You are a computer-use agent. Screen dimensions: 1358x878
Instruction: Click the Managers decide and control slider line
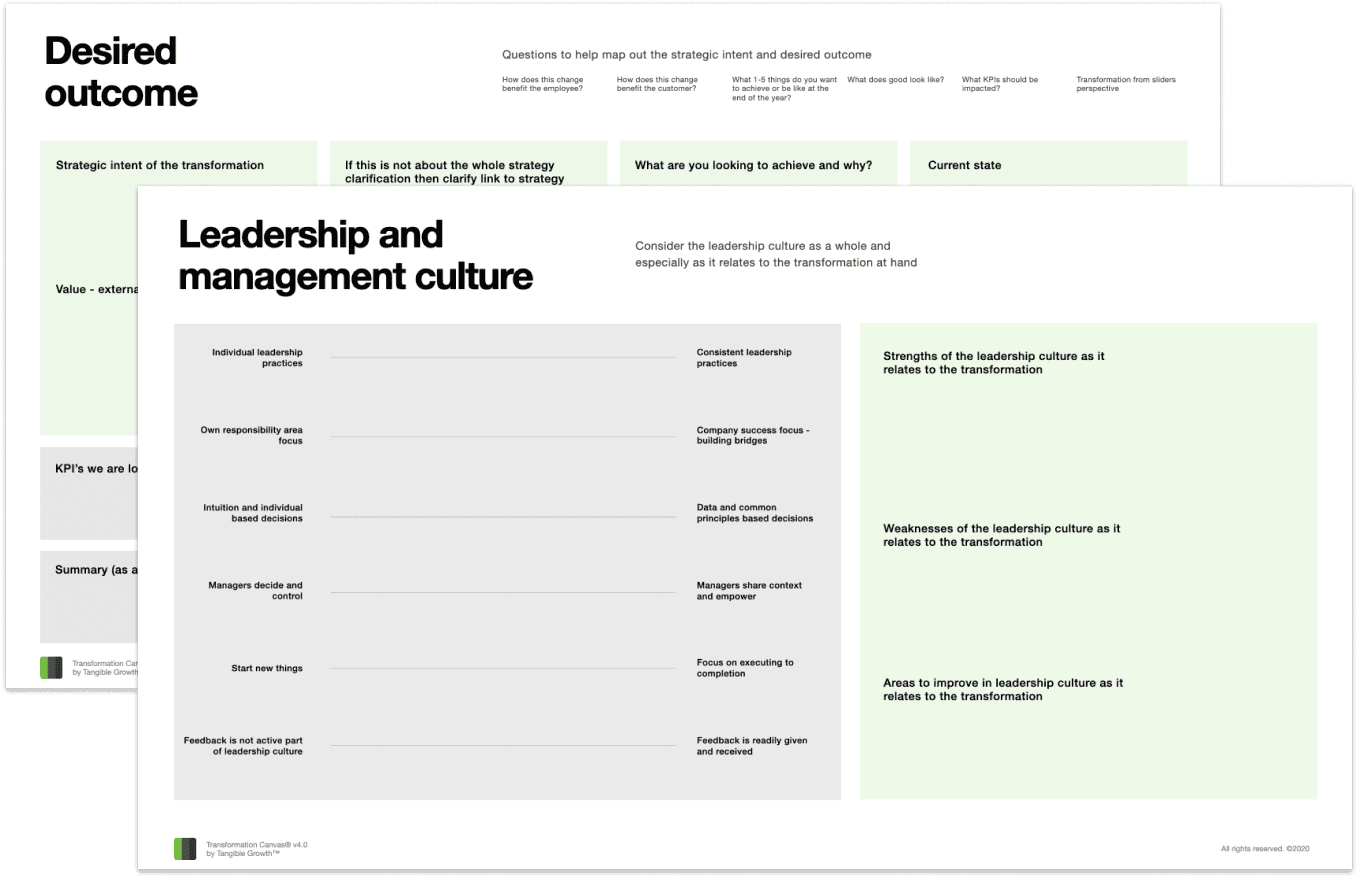(x=503, y=591)
